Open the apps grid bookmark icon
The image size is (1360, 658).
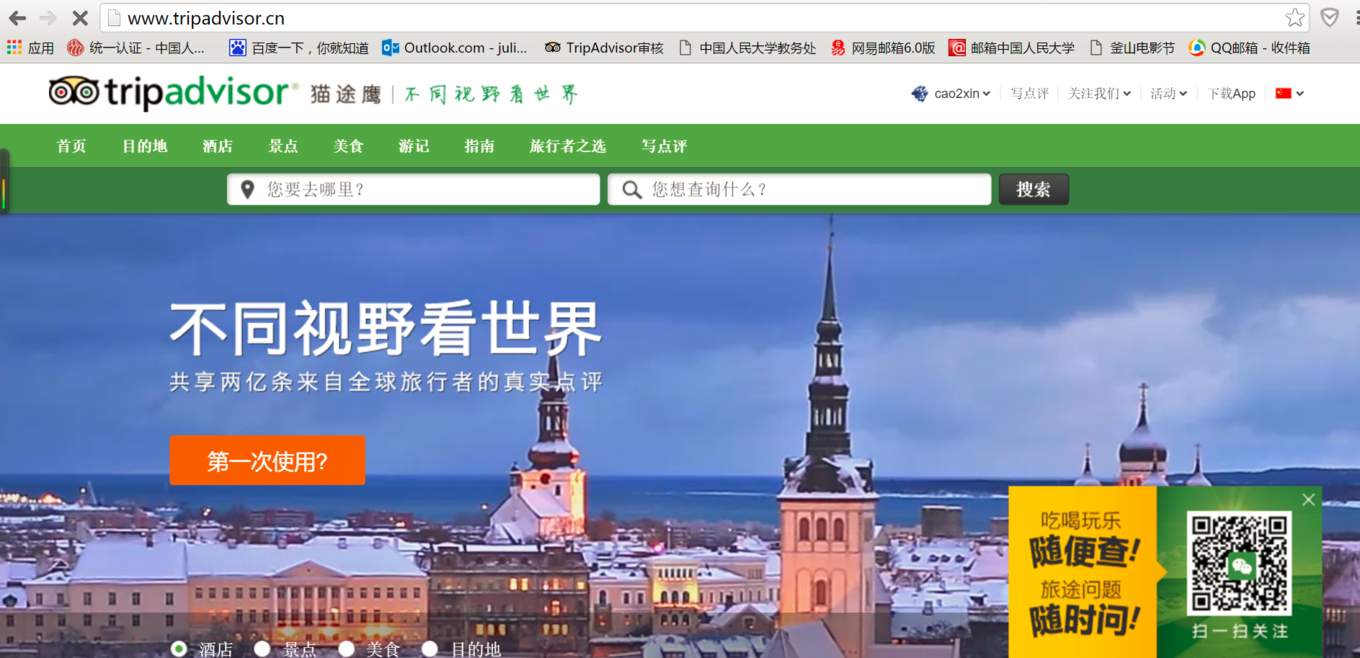14,47
